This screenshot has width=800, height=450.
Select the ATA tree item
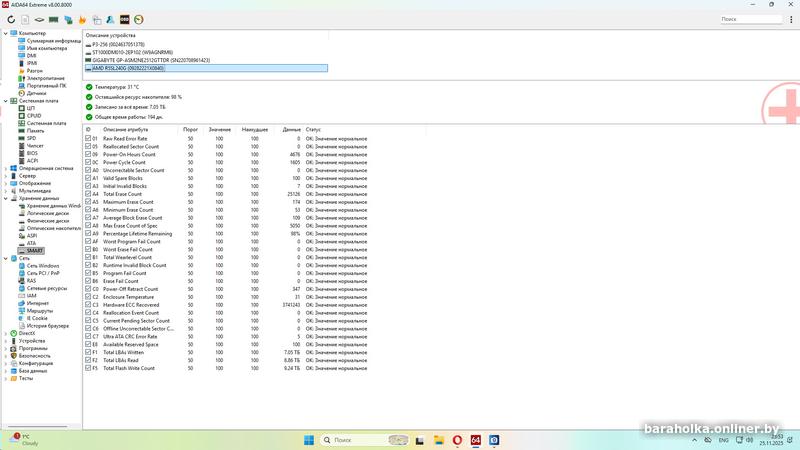pos(31,243)
